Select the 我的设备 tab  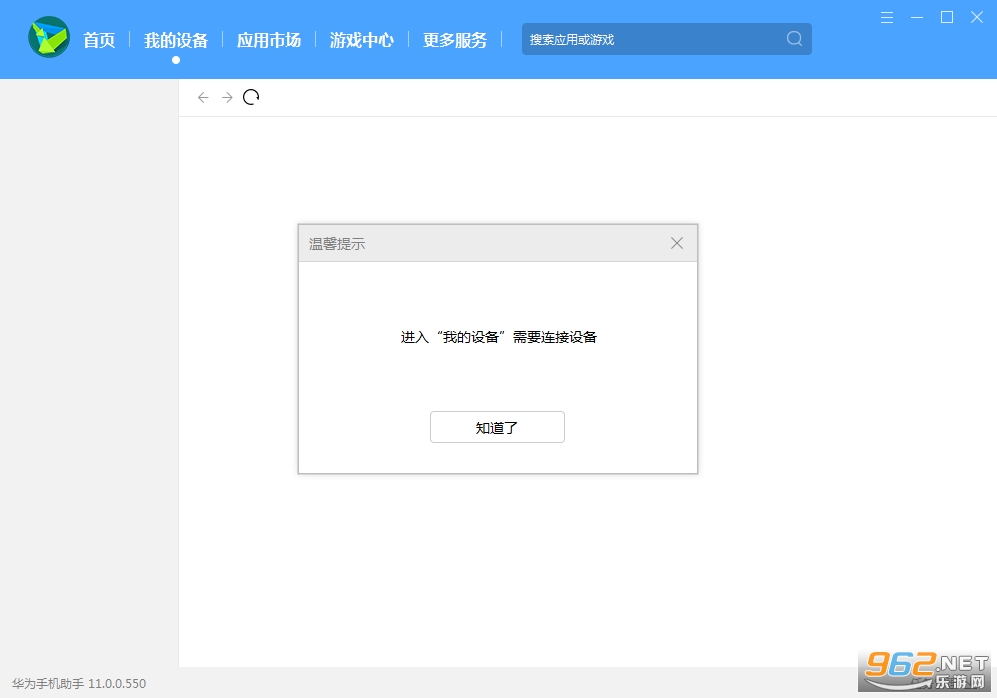coord(176,40)
